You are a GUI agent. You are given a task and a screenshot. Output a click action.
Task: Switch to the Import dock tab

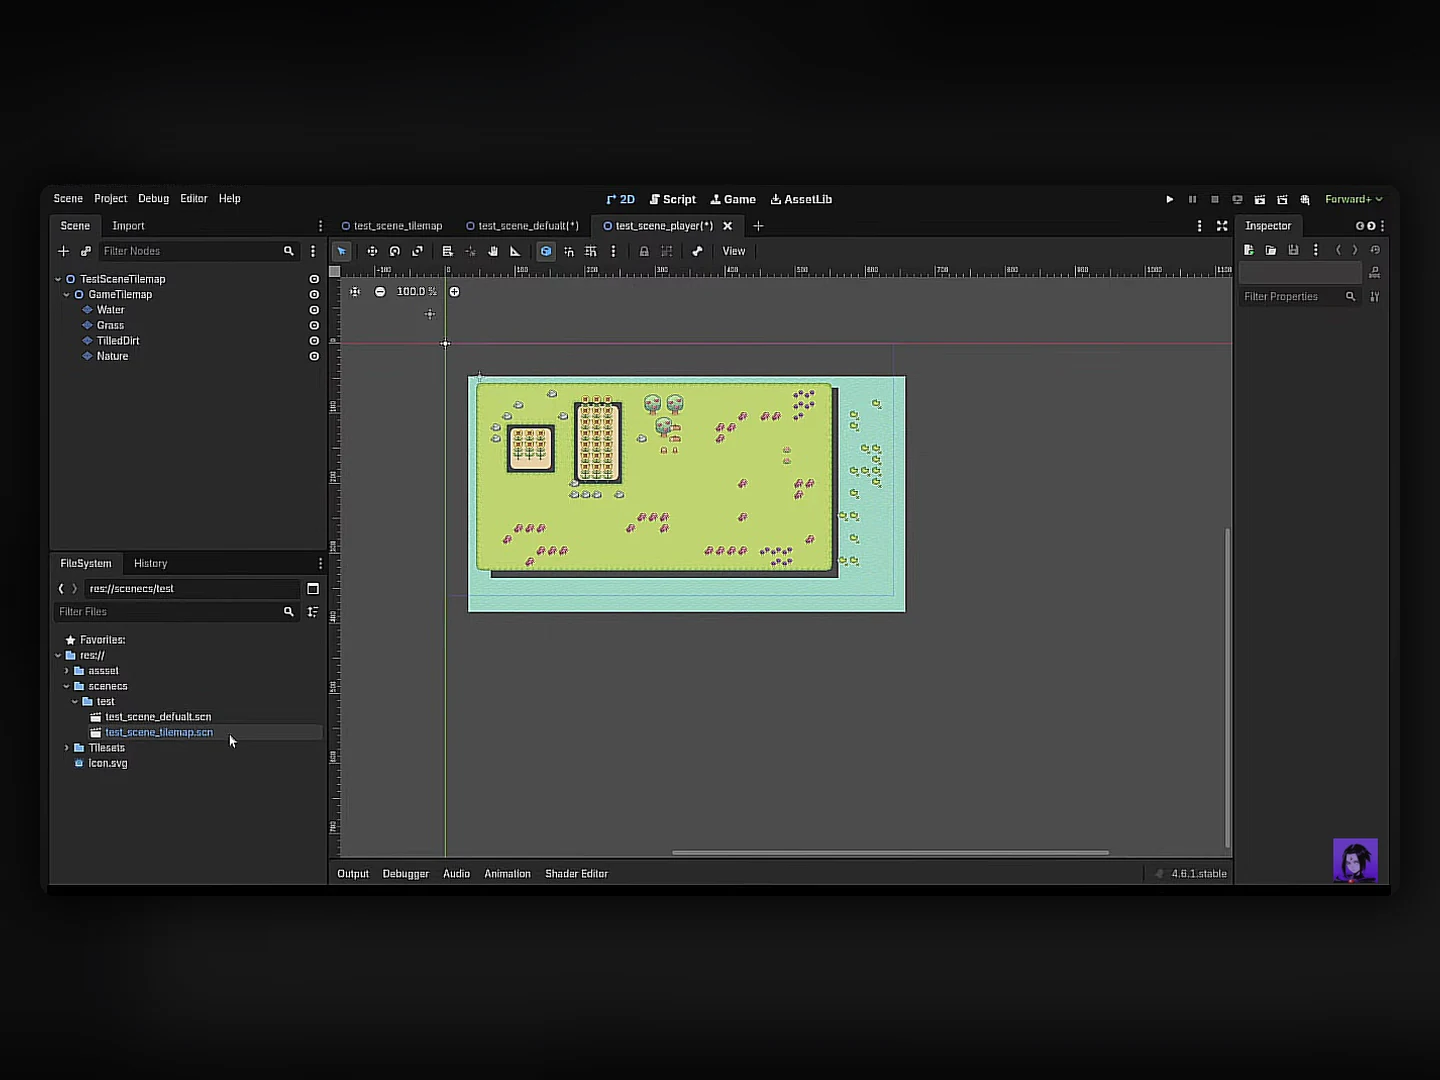(128, 226)
